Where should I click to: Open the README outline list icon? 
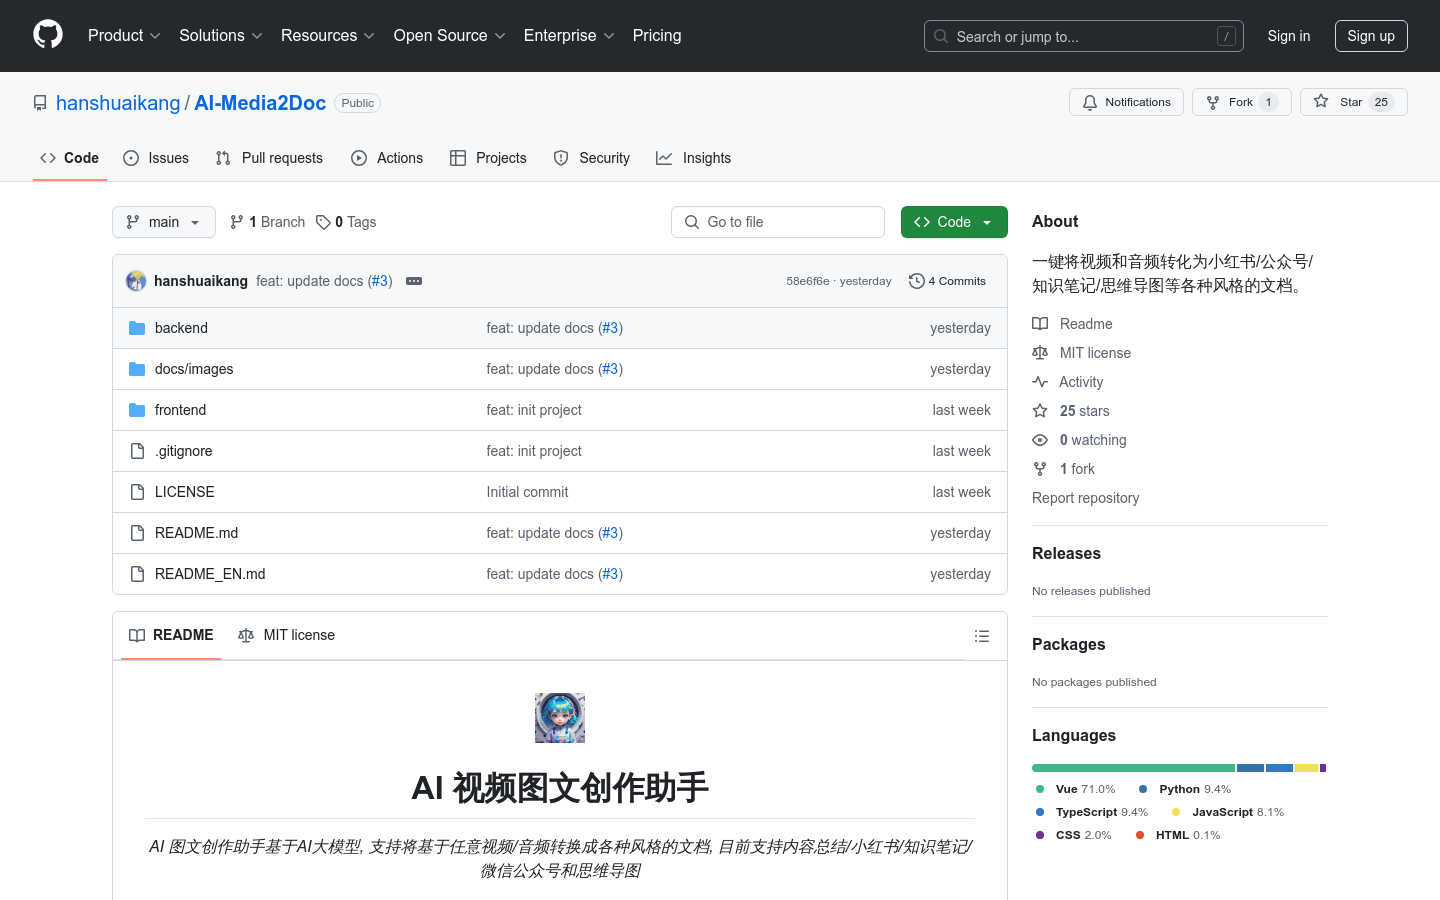(982, 636)
